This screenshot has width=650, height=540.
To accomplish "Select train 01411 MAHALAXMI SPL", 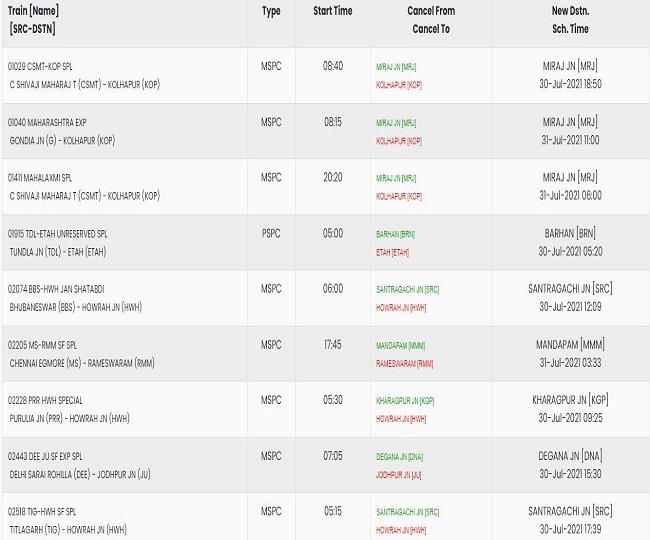I will 40,178.
